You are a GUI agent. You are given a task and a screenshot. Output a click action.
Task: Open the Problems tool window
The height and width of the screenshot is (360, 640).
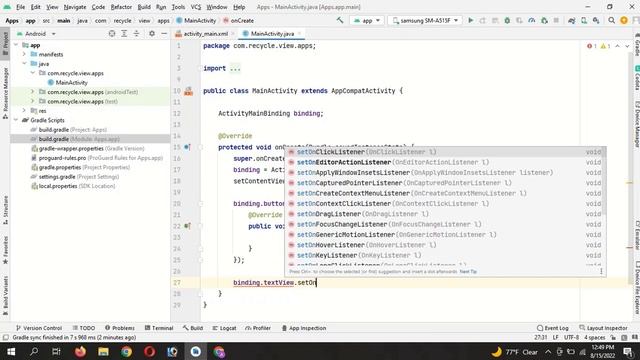tap(120, 328)
